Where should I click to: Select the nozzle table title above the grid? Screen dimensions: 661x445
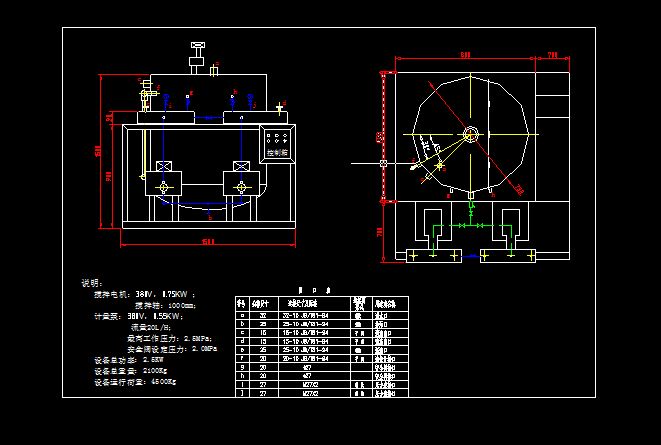314,290
